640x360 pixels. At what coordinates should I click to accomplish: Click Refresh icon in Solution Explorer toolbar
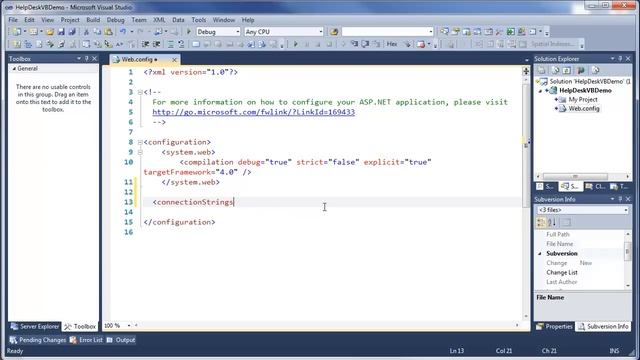(x=567, y=70)
